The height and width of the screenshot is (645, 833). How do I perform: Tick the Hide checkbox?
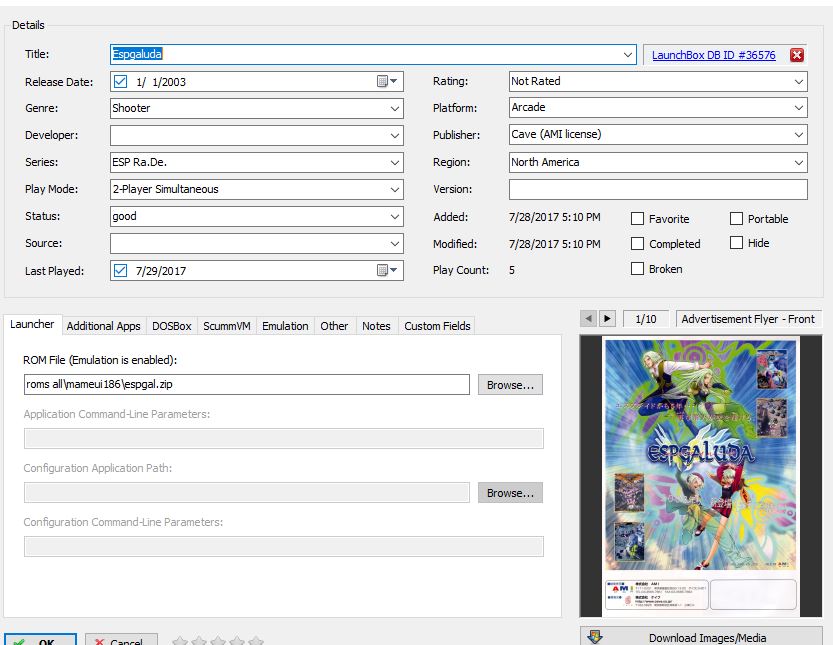(x=736, y=243)
